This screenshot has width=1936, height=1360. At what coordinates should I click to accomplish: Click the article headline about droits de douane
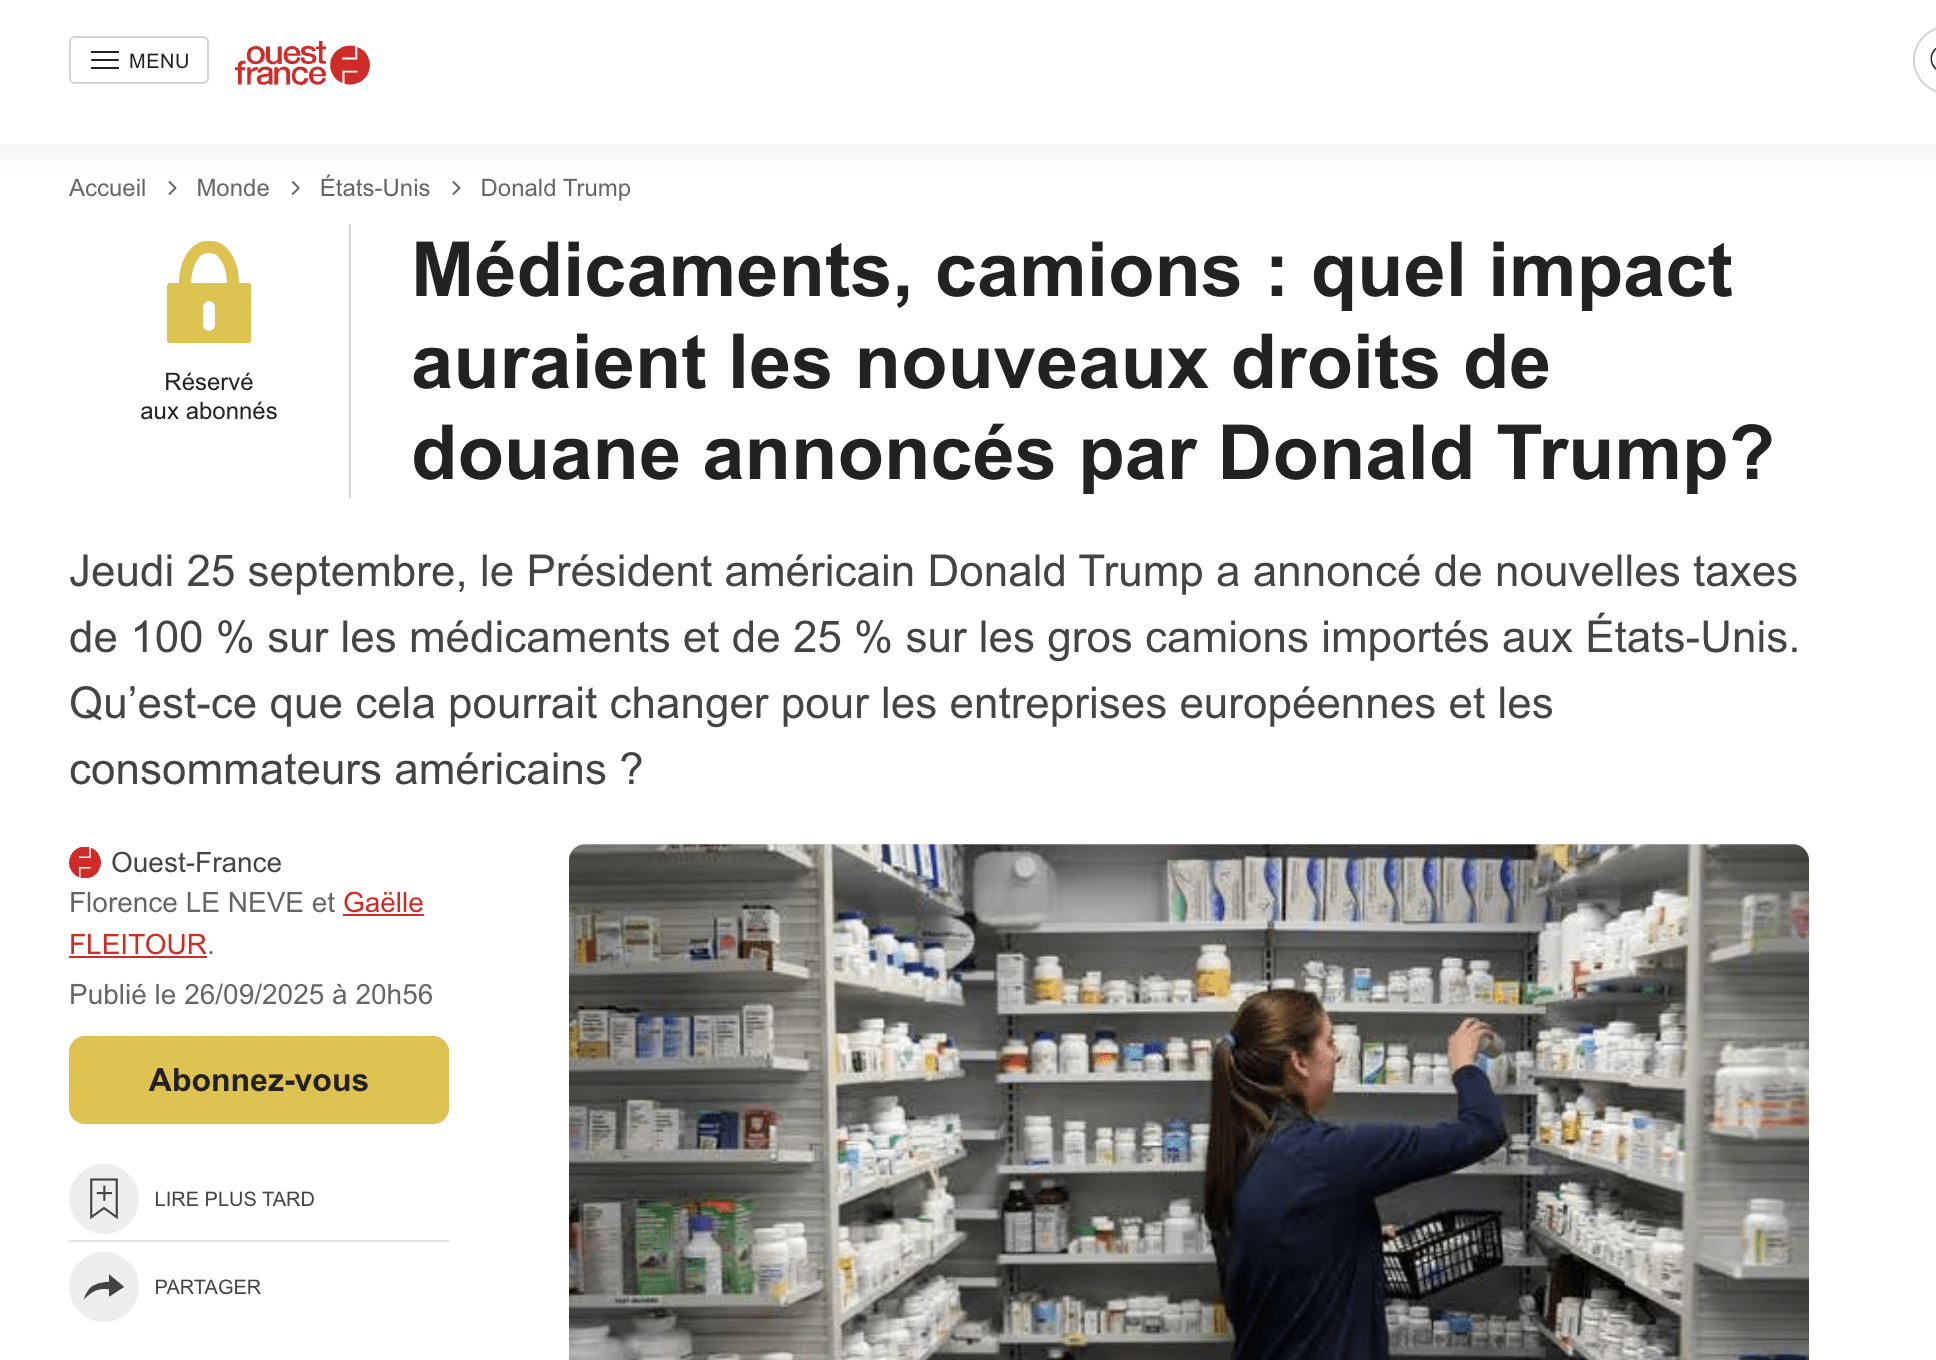pyautogui.click(x=1092, y=362)
